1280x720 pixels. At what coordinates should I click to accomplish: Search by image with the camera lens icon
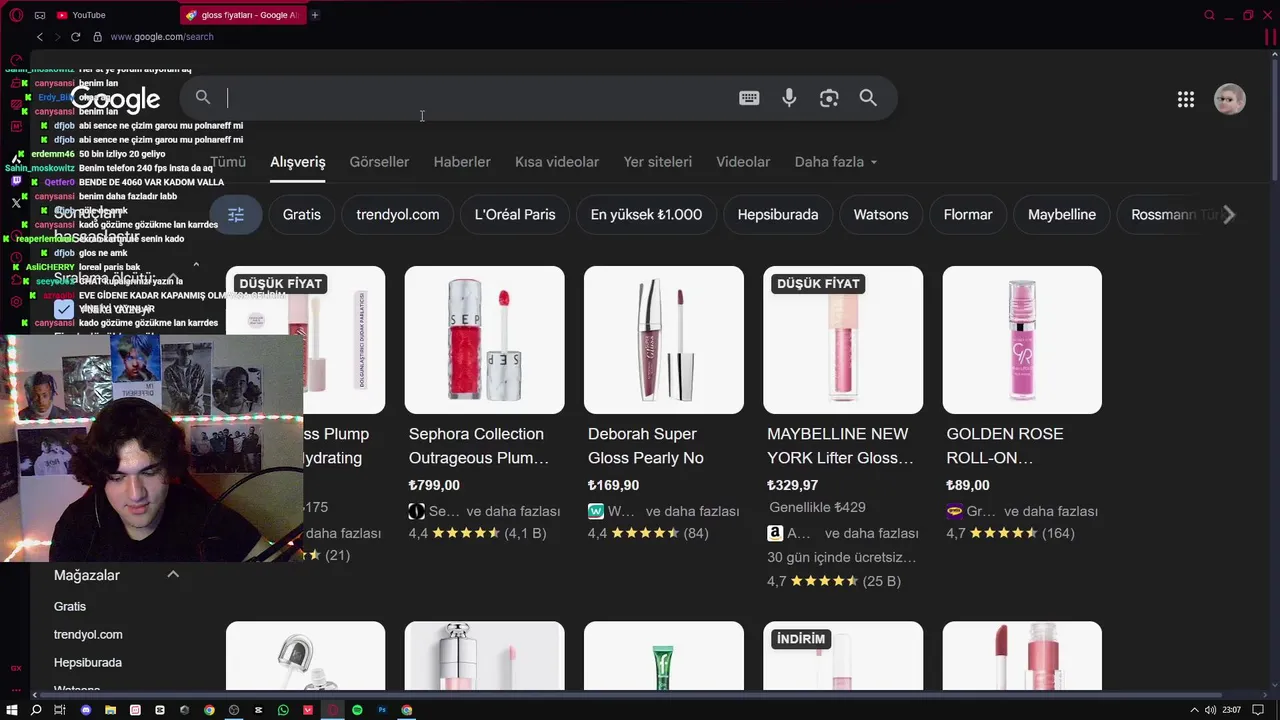point(829,98)
